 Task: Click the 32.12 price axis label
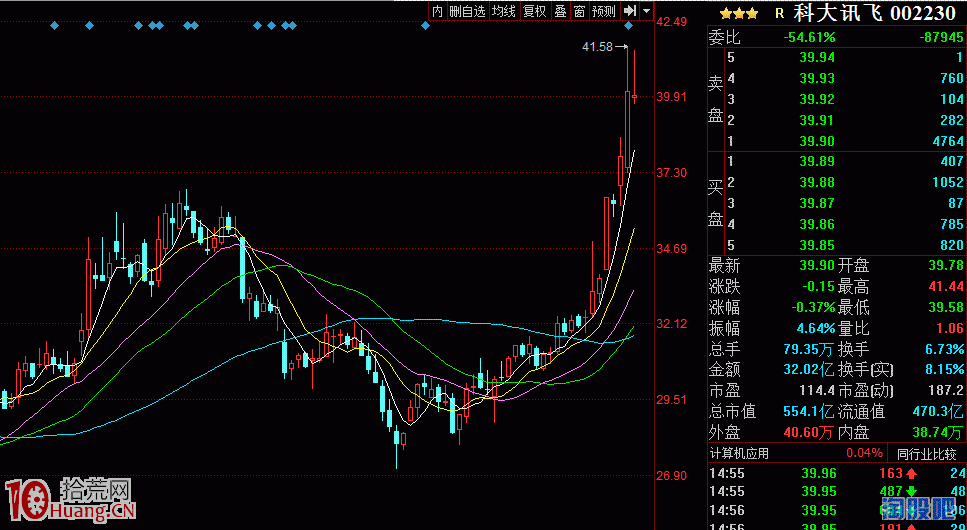(672, 324)
